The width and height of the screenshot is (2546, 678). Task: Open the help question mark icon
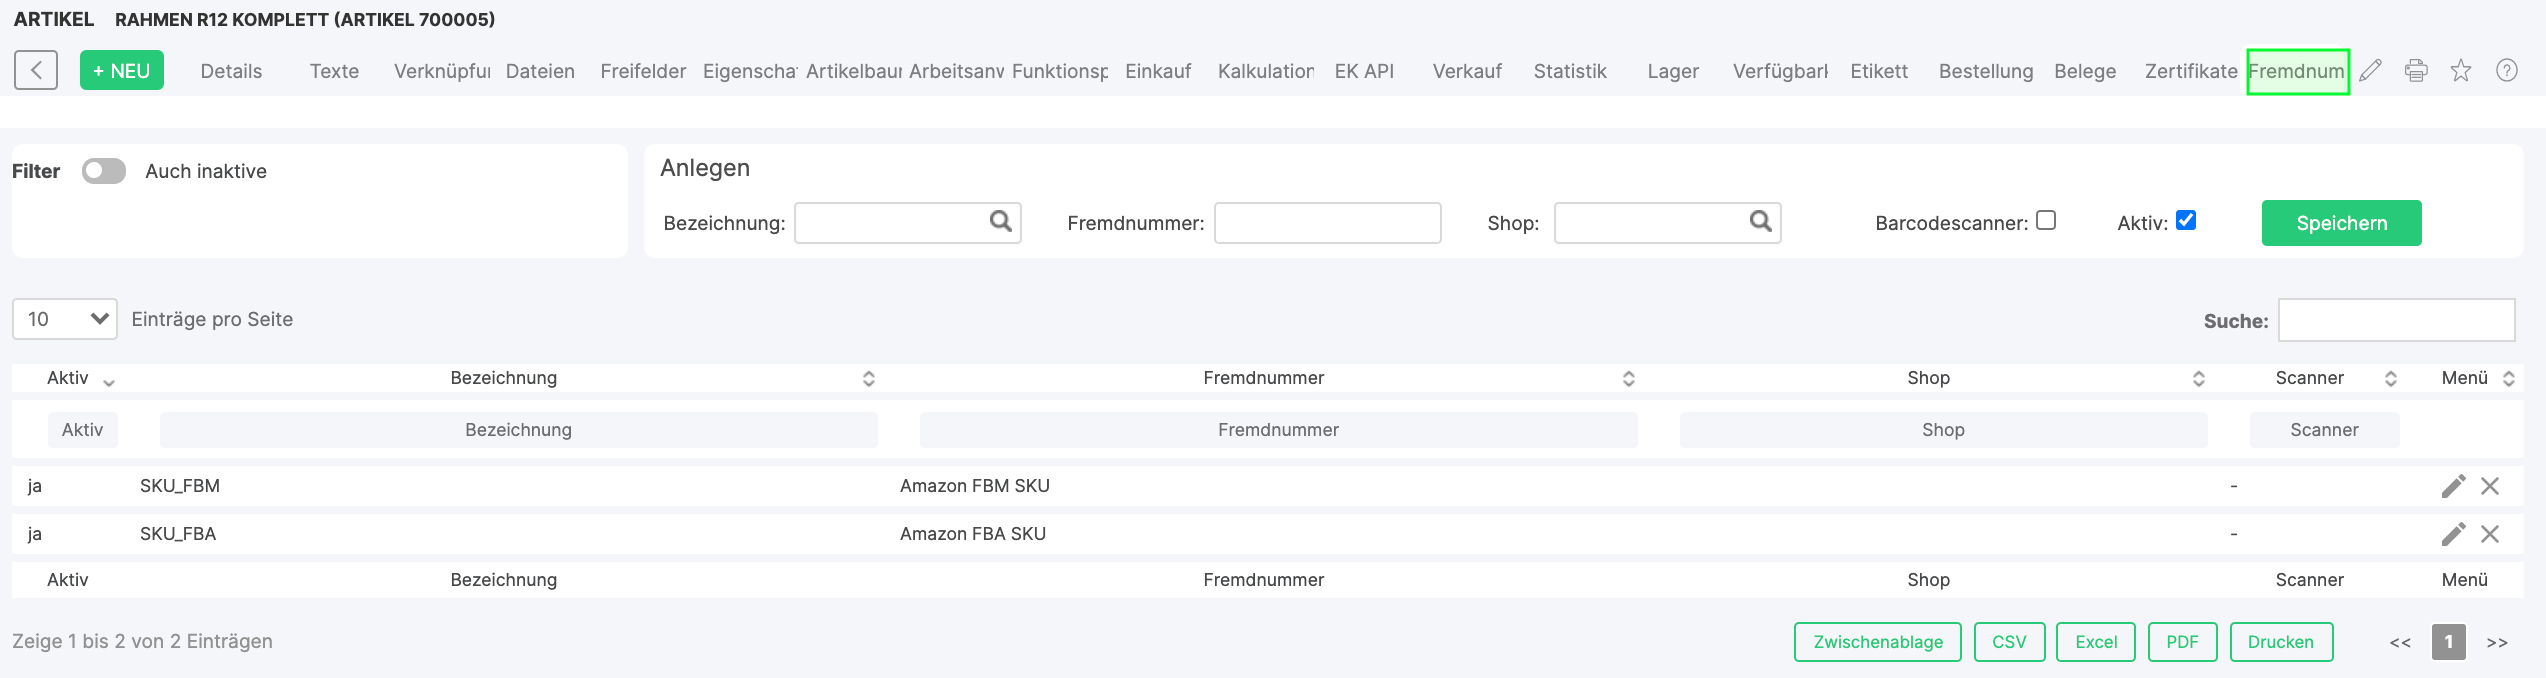point(2507,70)
